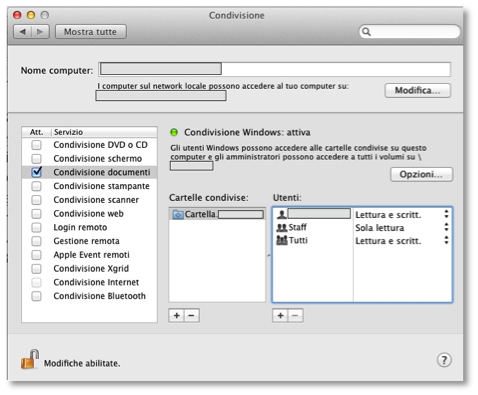478x395 pixels.
Task: Select Gestione remota service label
Action: pos(86,241)
